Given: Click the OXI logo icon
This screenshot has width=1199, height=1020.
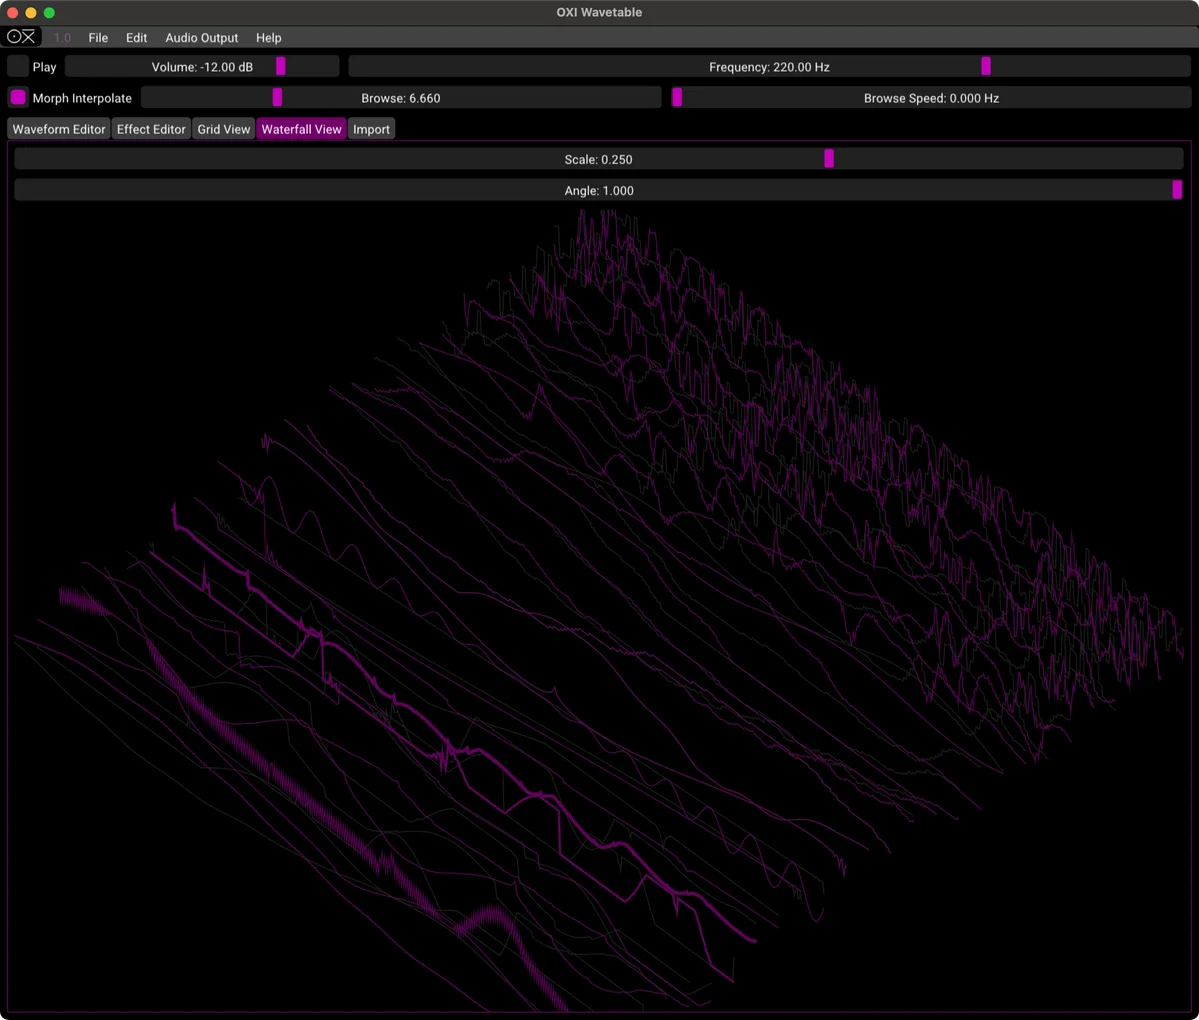Looking at the screenshot, I should pyautogui.click(x=21, y=36).
